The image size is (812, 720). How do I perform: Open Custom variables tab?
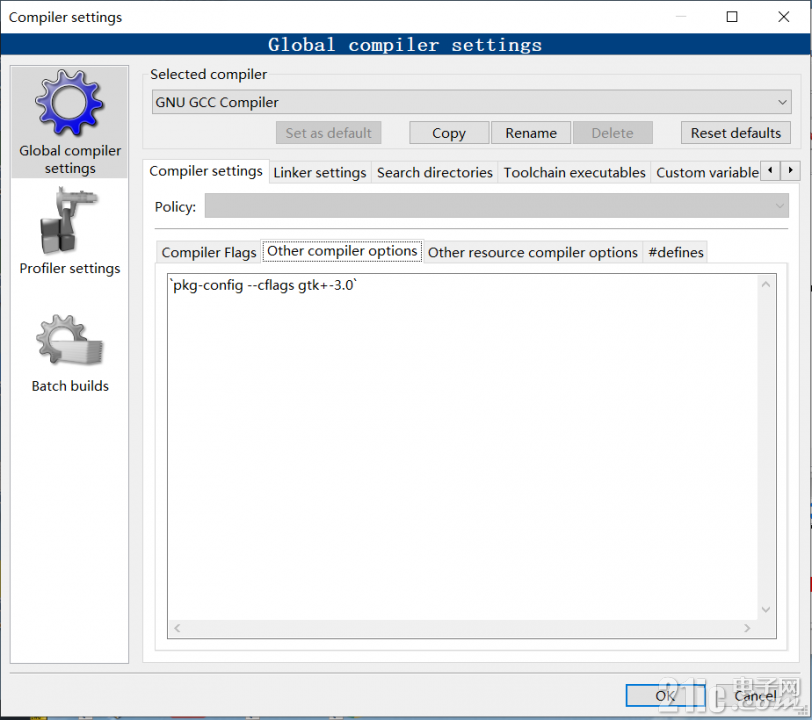707,172
